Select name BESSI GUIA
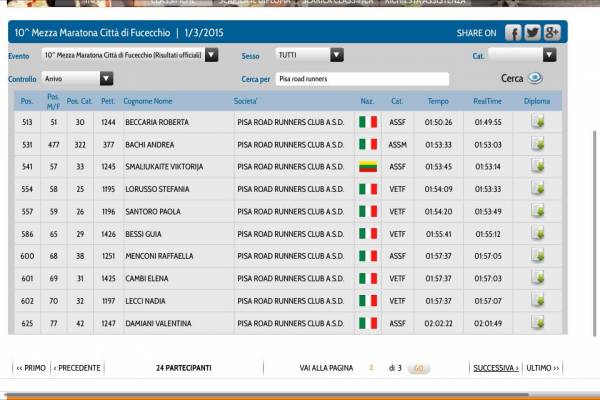The width and height of the screenshot is (600, 400). 143,234
